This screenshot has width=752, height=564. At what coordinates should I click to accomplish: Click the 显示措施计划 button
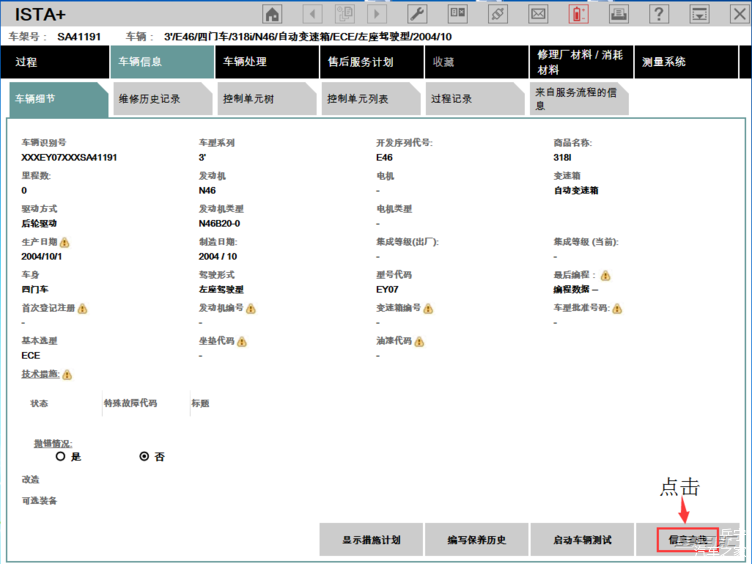click(371, 540)
